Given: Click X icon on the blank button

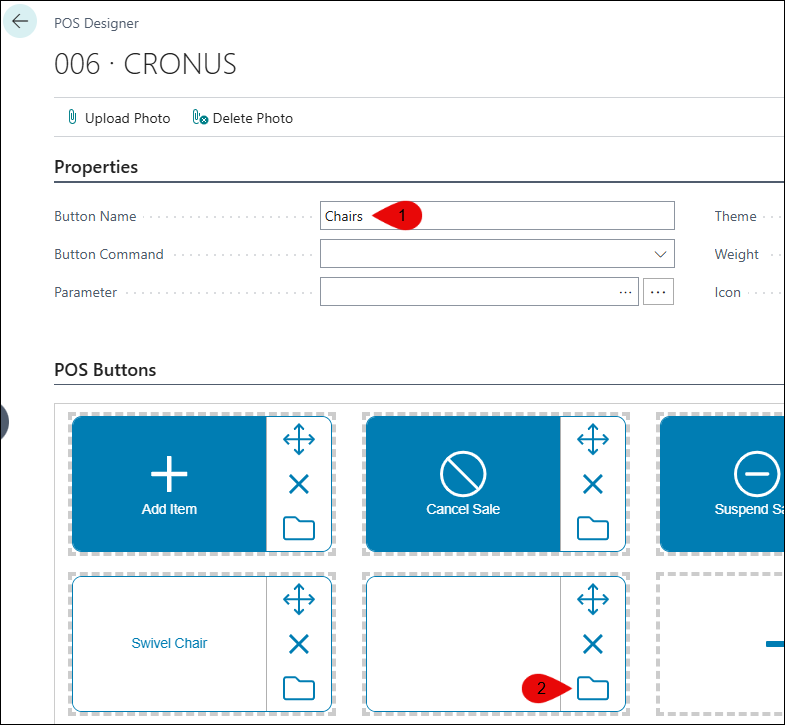Looking at the screenshot, I should coord(593,644).
